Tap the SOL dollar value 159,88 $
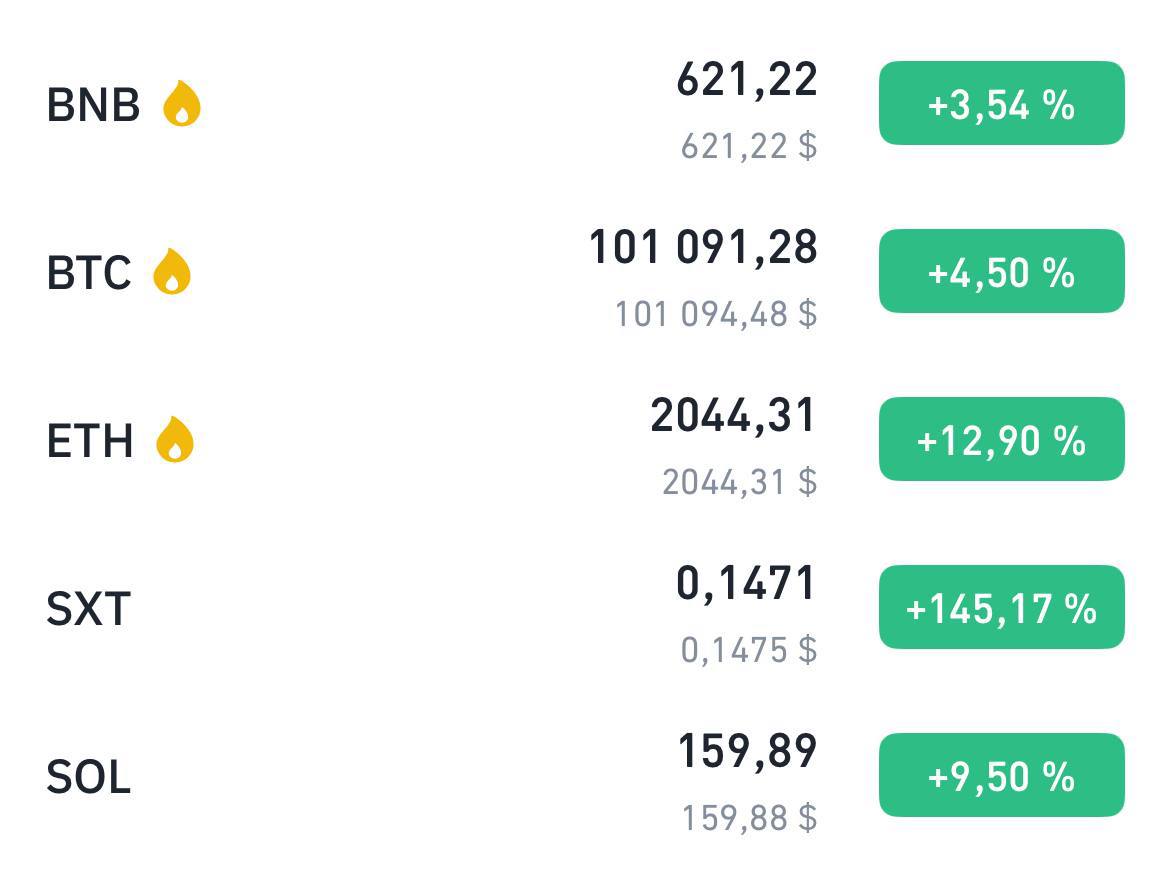 [750, 817]
